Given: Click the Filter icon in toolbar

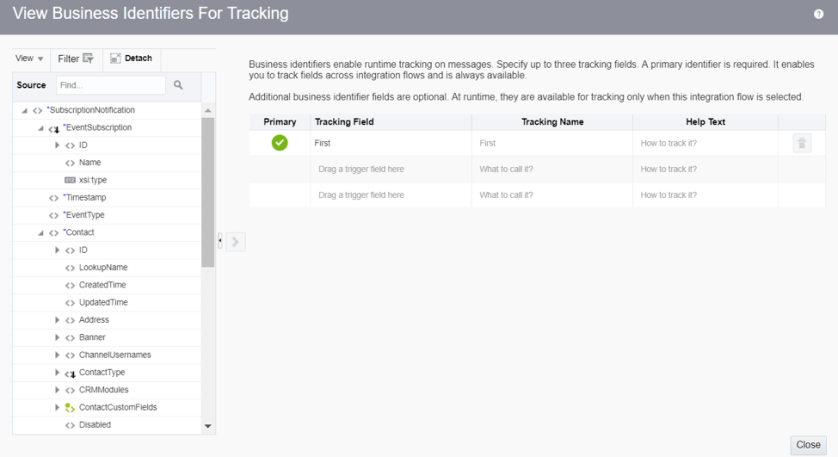Looking at the screenshot, I should pyautogui.click(x=88, y=58).
